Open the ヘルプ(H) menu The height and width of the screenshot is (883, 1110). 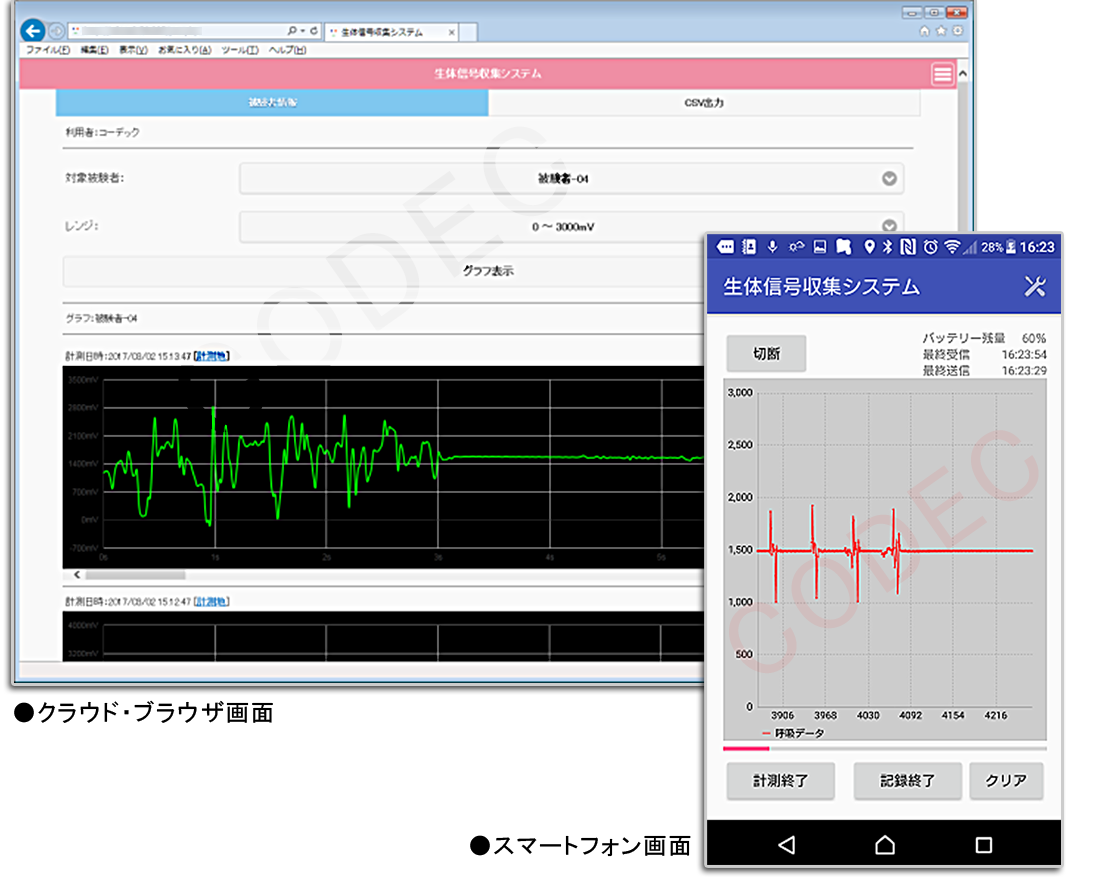pos(287,50)
